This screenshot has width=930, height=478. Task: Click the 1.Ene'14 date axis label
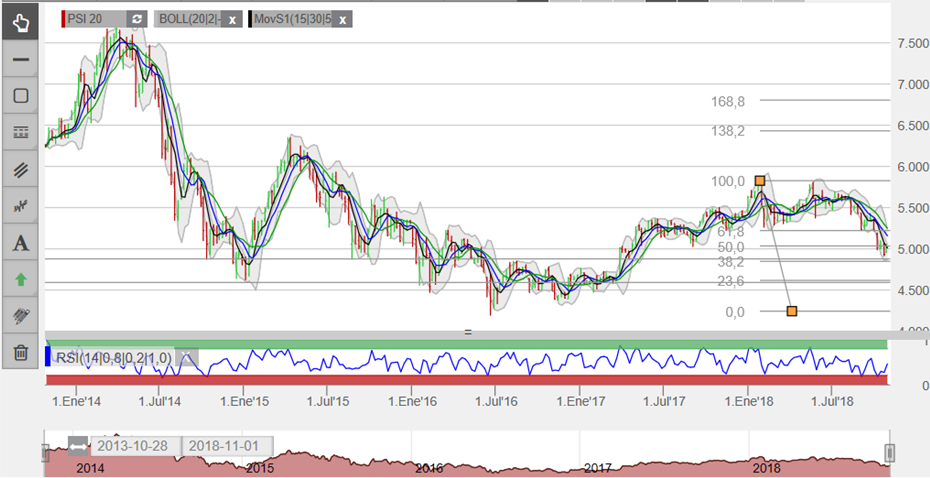pos(77,402)
